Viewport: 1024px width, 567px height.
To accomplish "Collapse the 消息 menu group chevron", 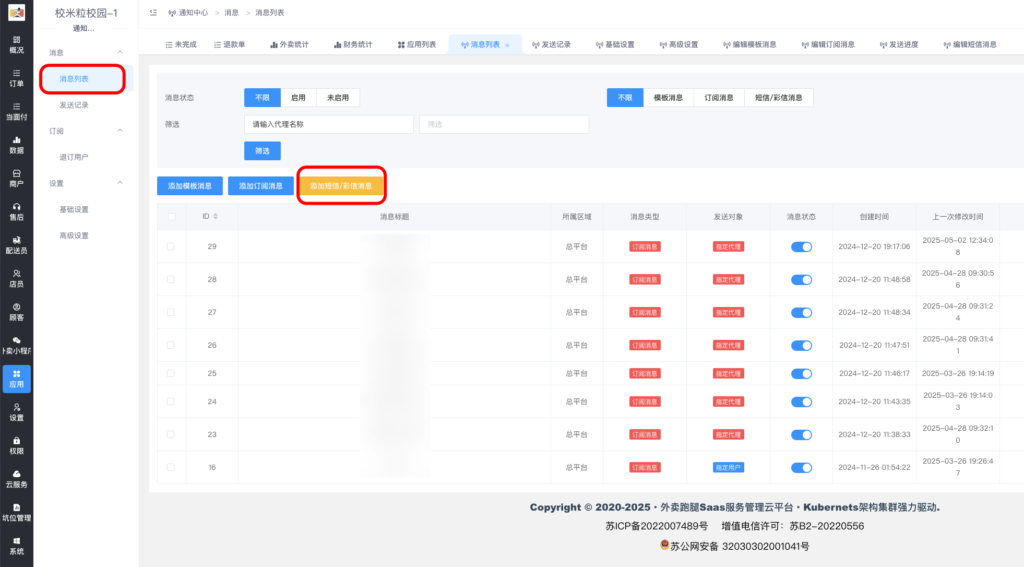I will (x=120, y=52).
